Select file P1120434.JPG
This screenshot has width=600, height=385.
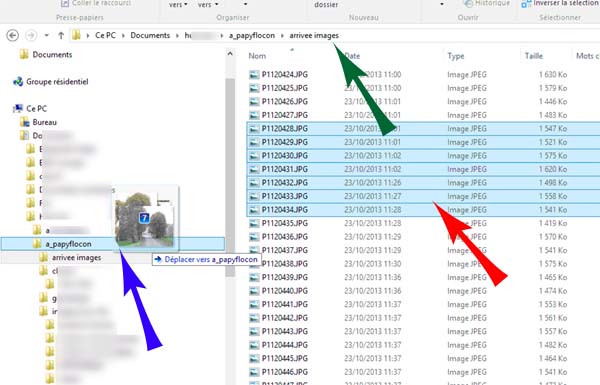(x=285, y=210)
